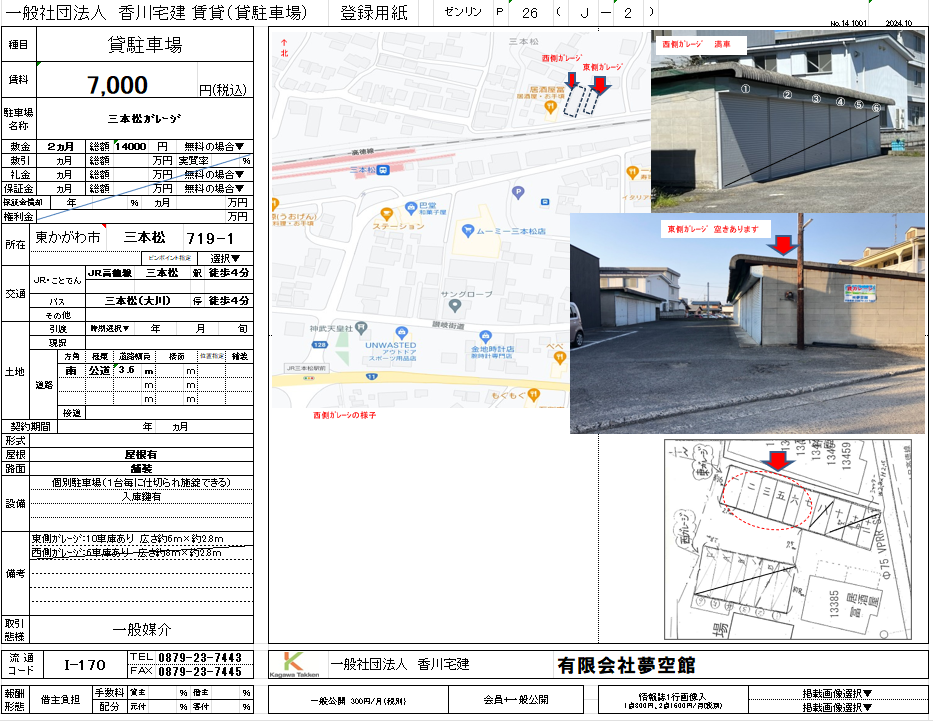Click the red arrow above 東側ガレージ on map

pyautogui.click(x=598, y=86)
